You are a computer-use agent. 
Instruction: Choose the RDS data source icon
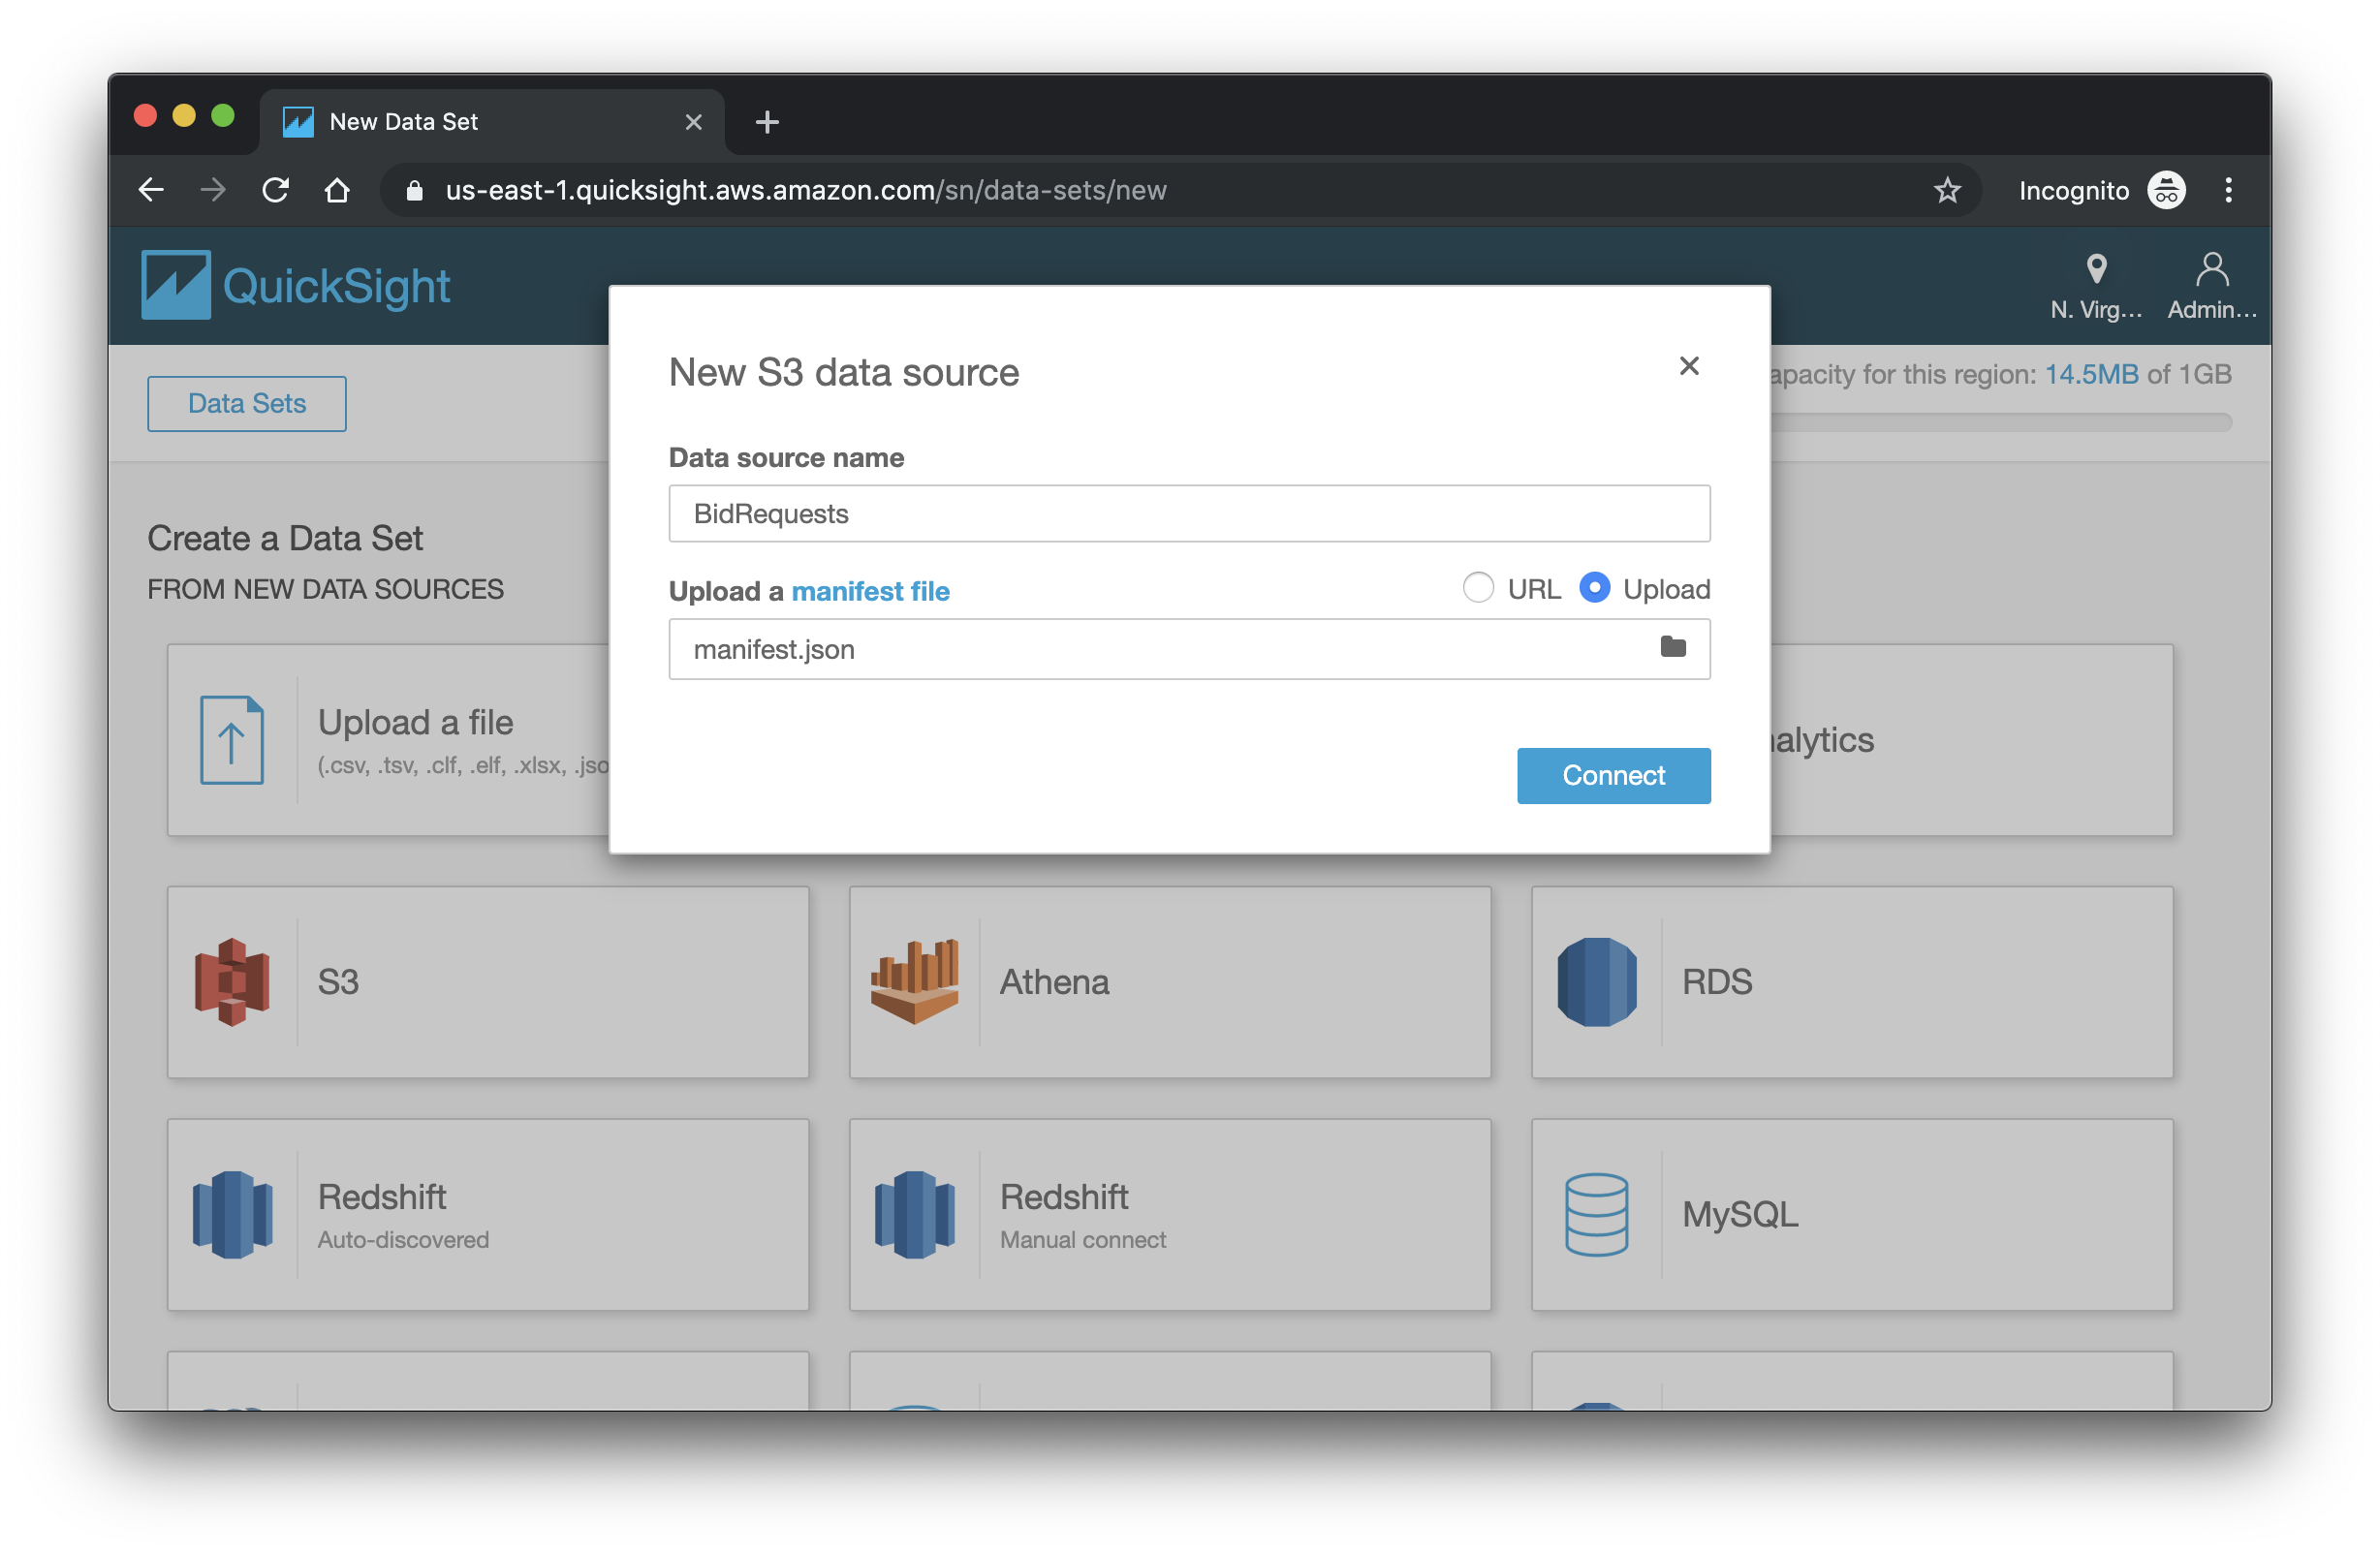[1596, 981]
